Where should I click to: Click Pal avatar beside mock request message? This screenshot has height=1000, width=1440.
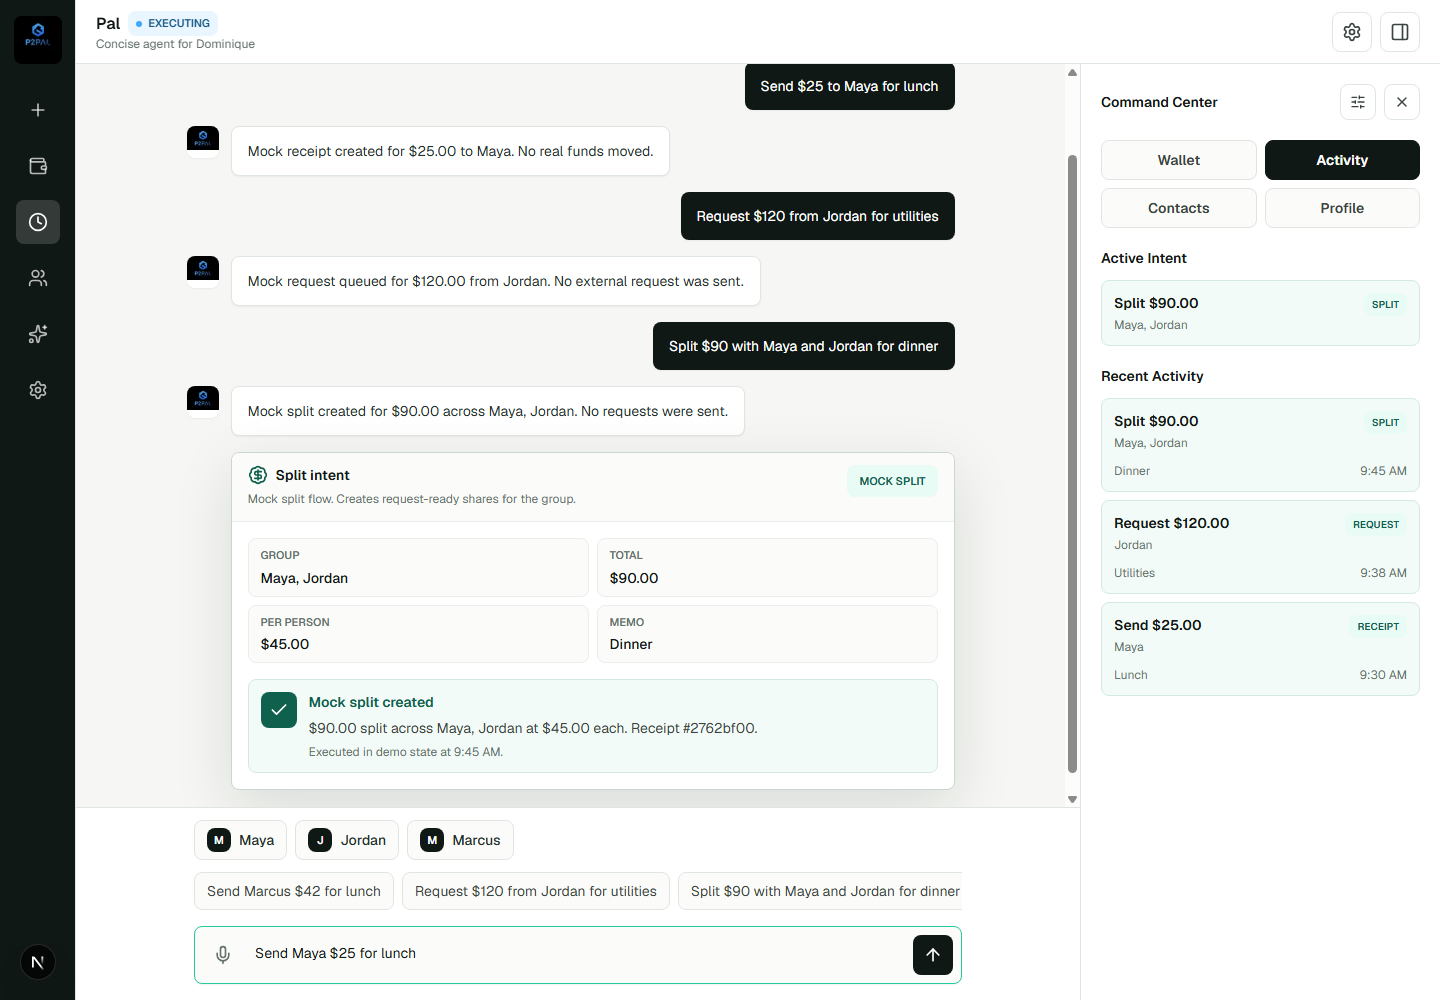point(203,270)
